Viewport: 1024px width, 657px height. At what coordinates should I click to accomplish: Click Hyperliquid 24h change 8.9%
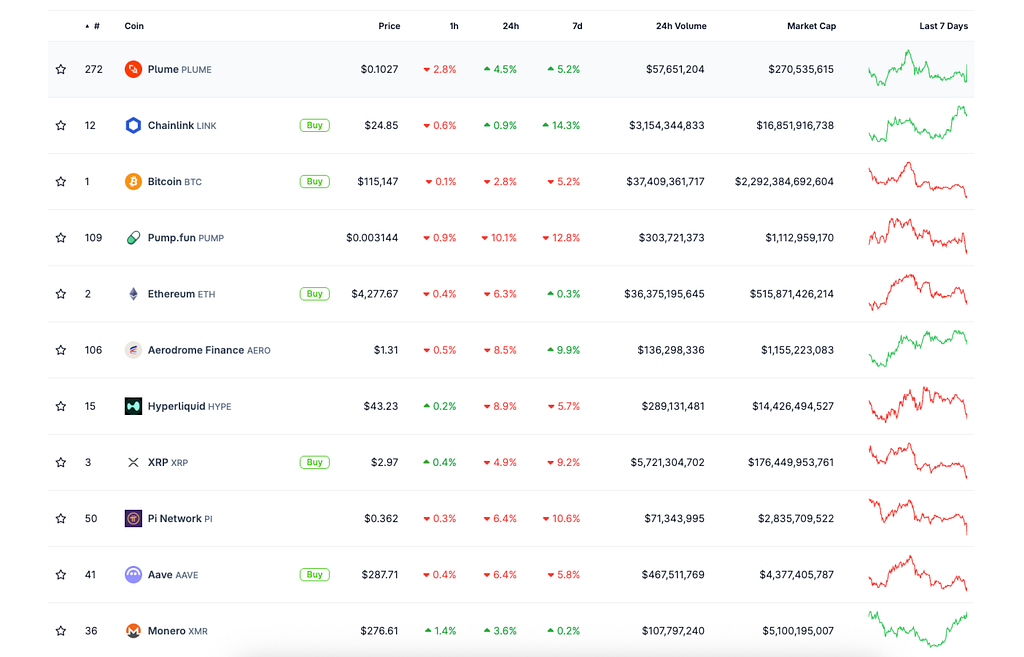pyautogui.click(x=500, y=406)
